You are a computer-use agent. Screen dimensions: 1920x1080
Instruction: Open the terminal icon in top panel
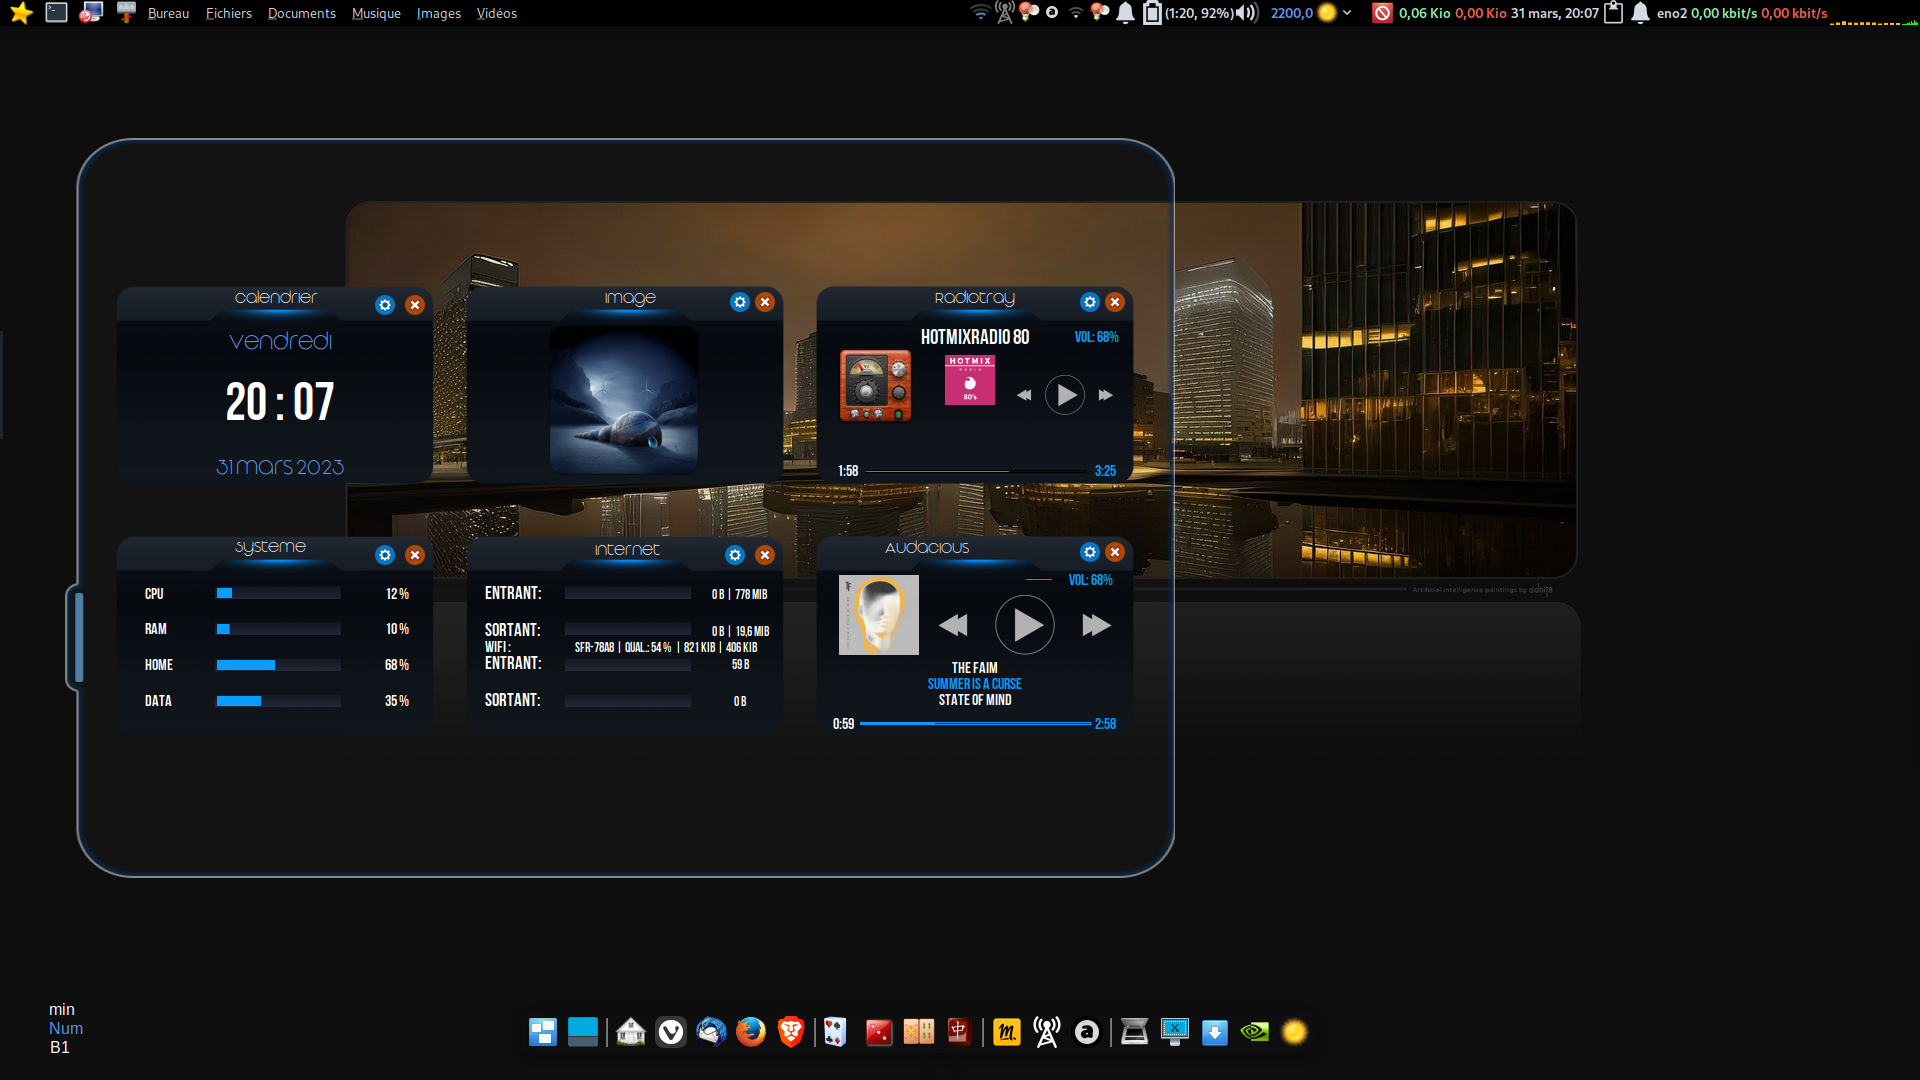click(57, 13)
